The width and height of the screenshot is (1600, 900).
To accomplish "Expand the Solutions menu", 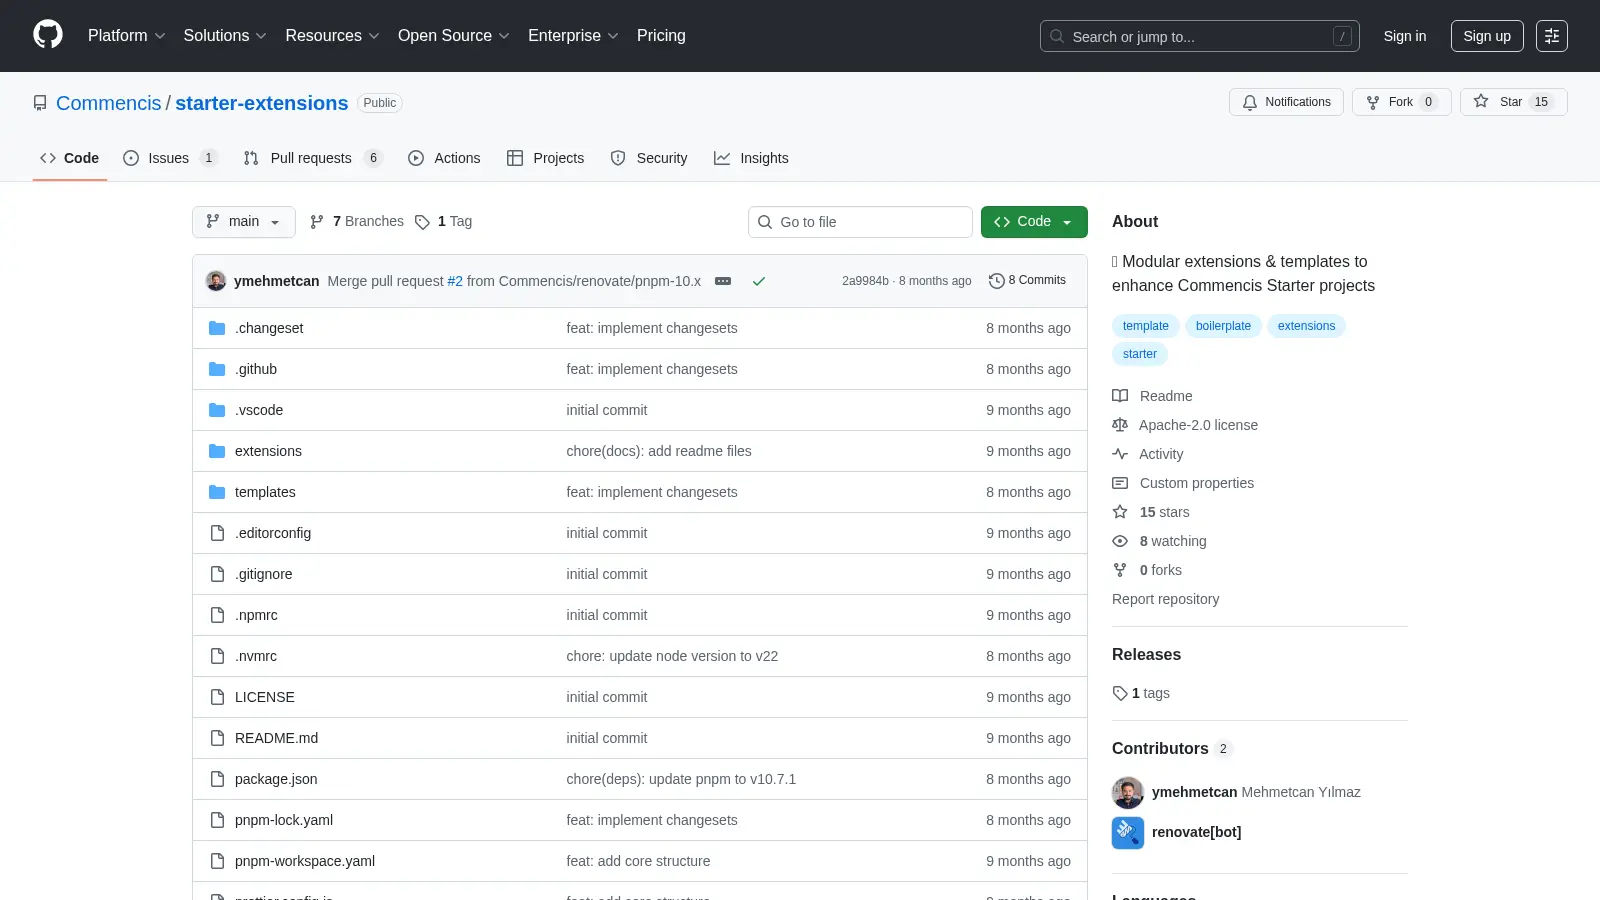I will [225, 36].
